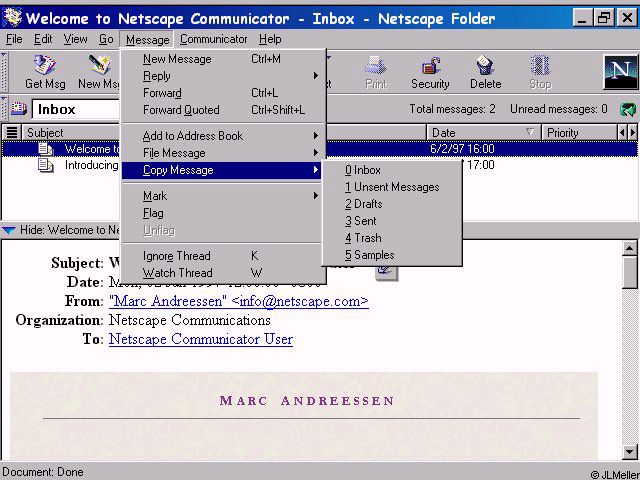Screen dimensions: 640x480
Task: Open the File Message submenu
Action: click(224, 153)
